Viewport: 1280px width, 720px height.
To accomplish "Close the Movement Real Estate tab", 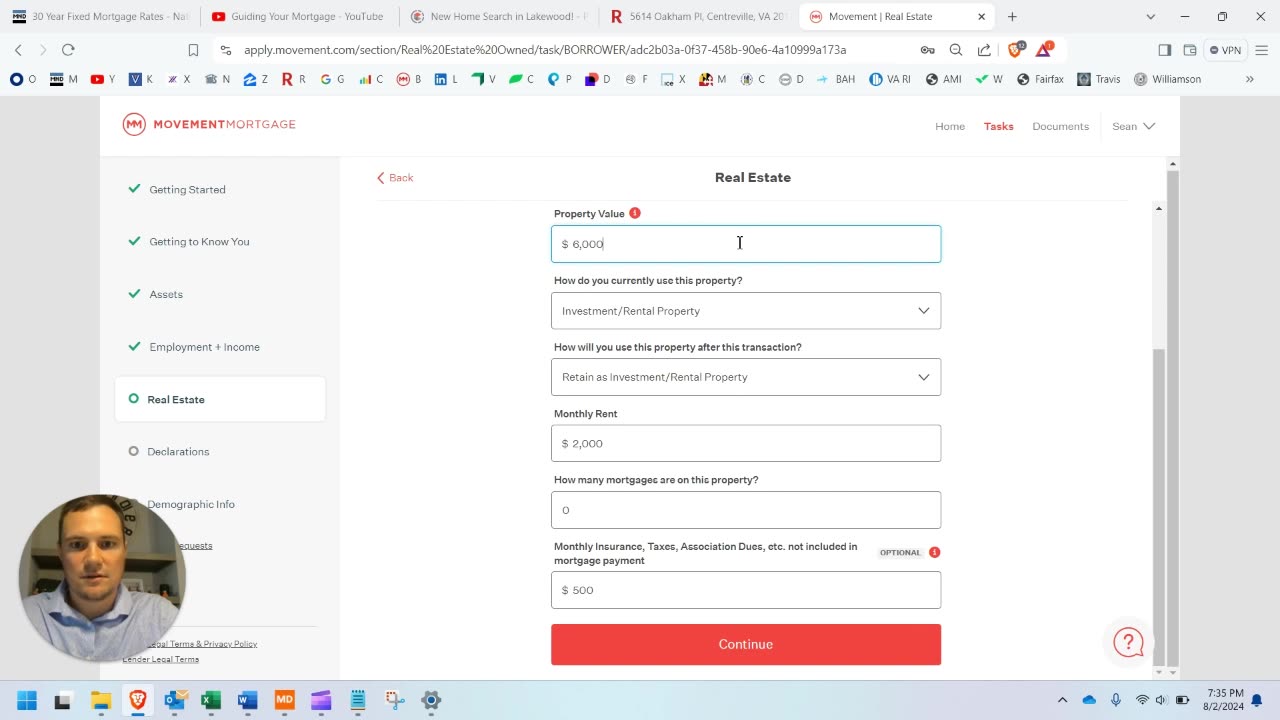I will (981, 17).
